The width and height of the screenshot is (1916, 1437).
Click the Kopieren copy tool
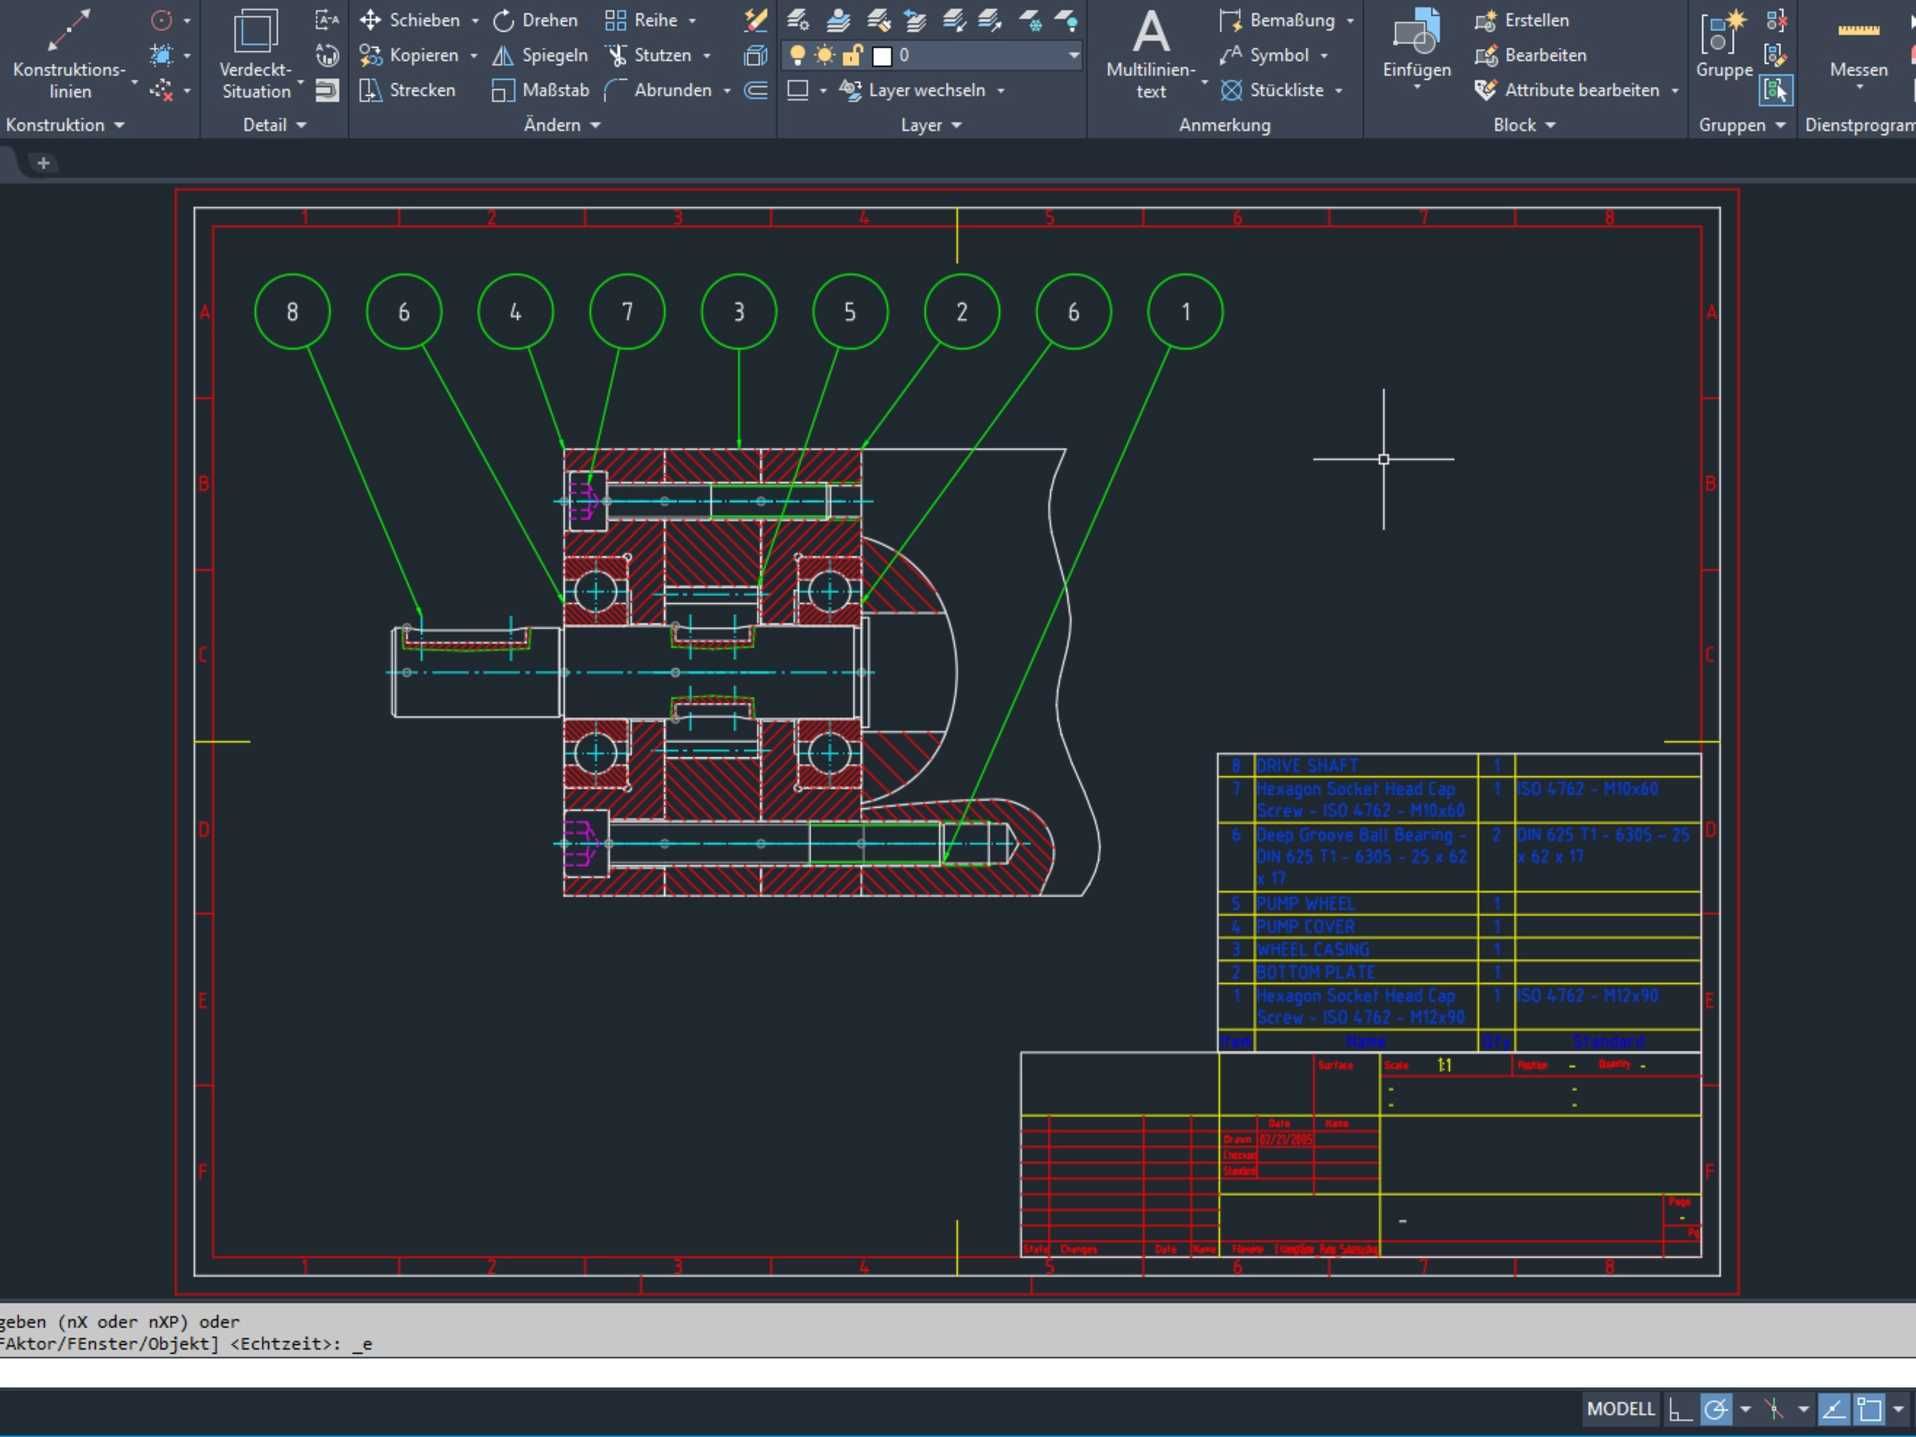[x=410, y=55]
